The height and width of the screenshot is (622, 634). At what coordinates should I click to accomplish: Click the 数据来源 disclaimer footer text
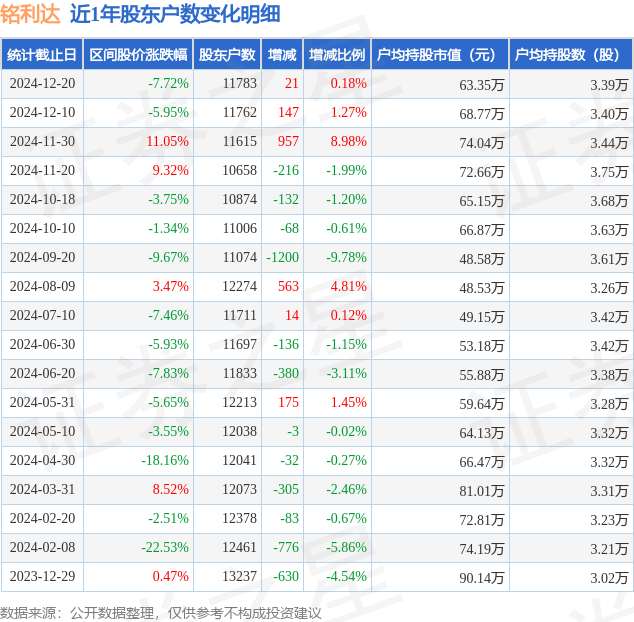pos(161,613)
